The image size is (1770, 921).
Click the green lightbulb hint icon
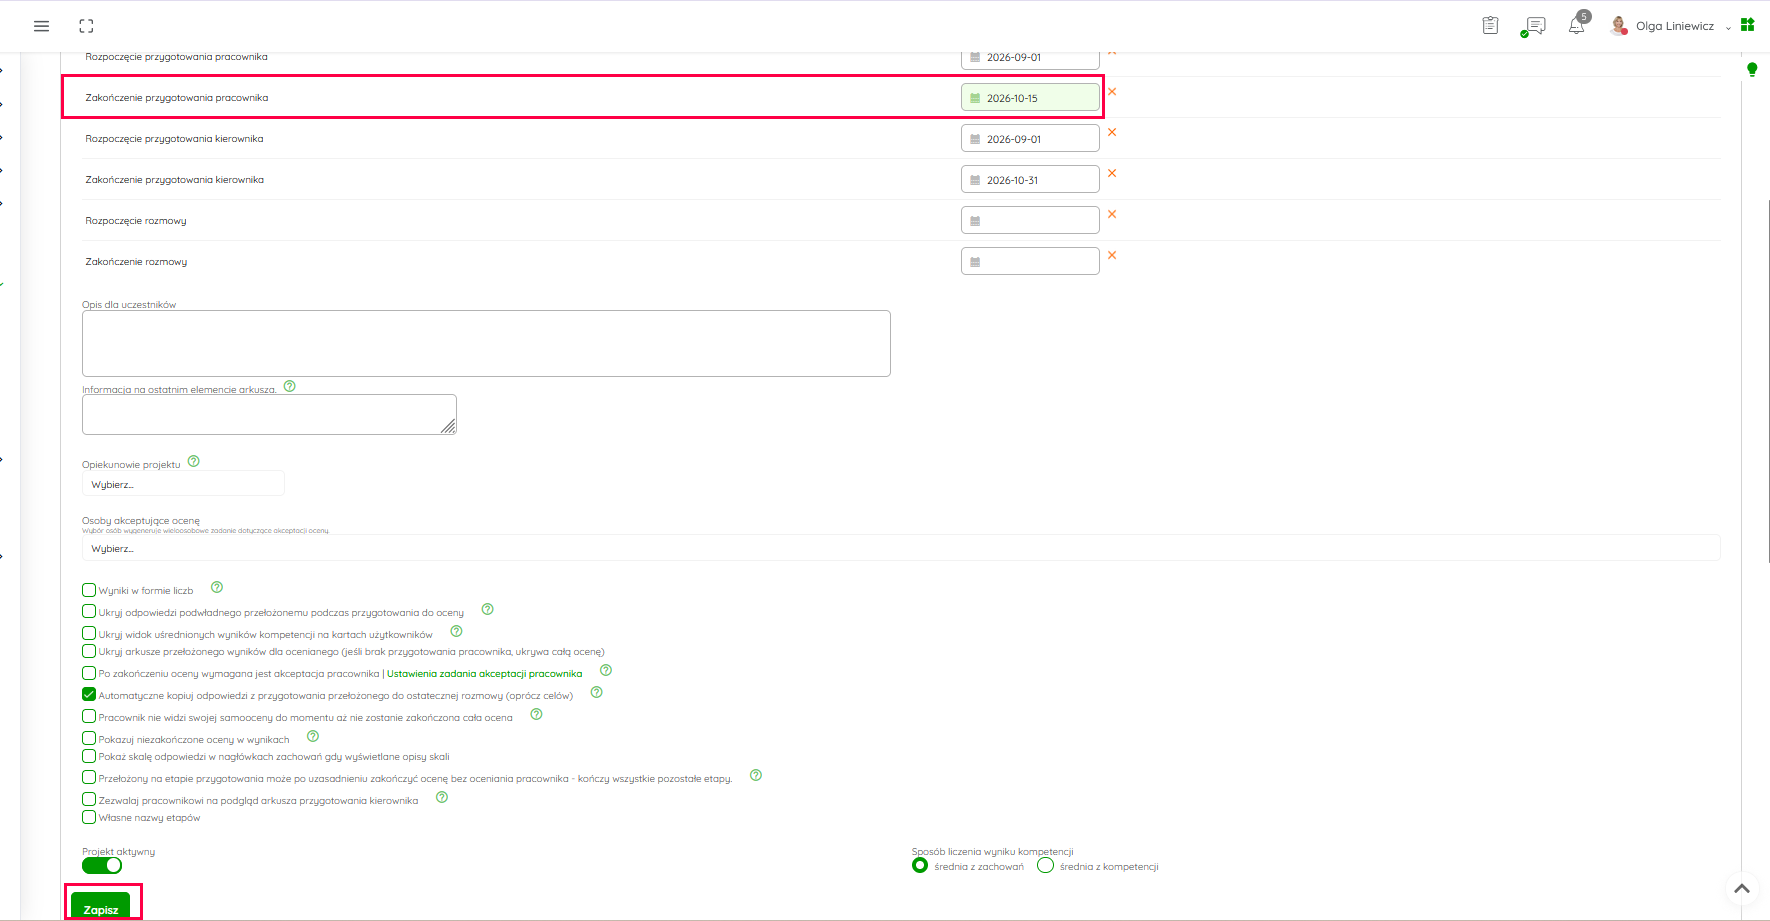[1752, 69]
